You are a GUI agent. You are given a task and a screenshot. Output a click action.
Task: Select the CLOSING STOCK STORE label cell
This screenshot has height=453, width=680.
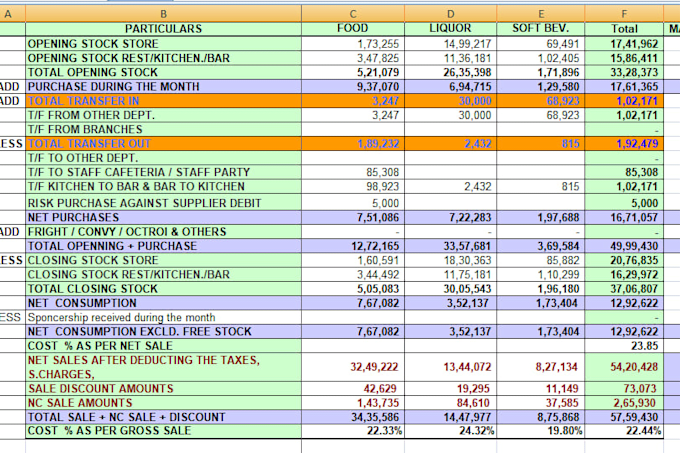tap(163, 261)
